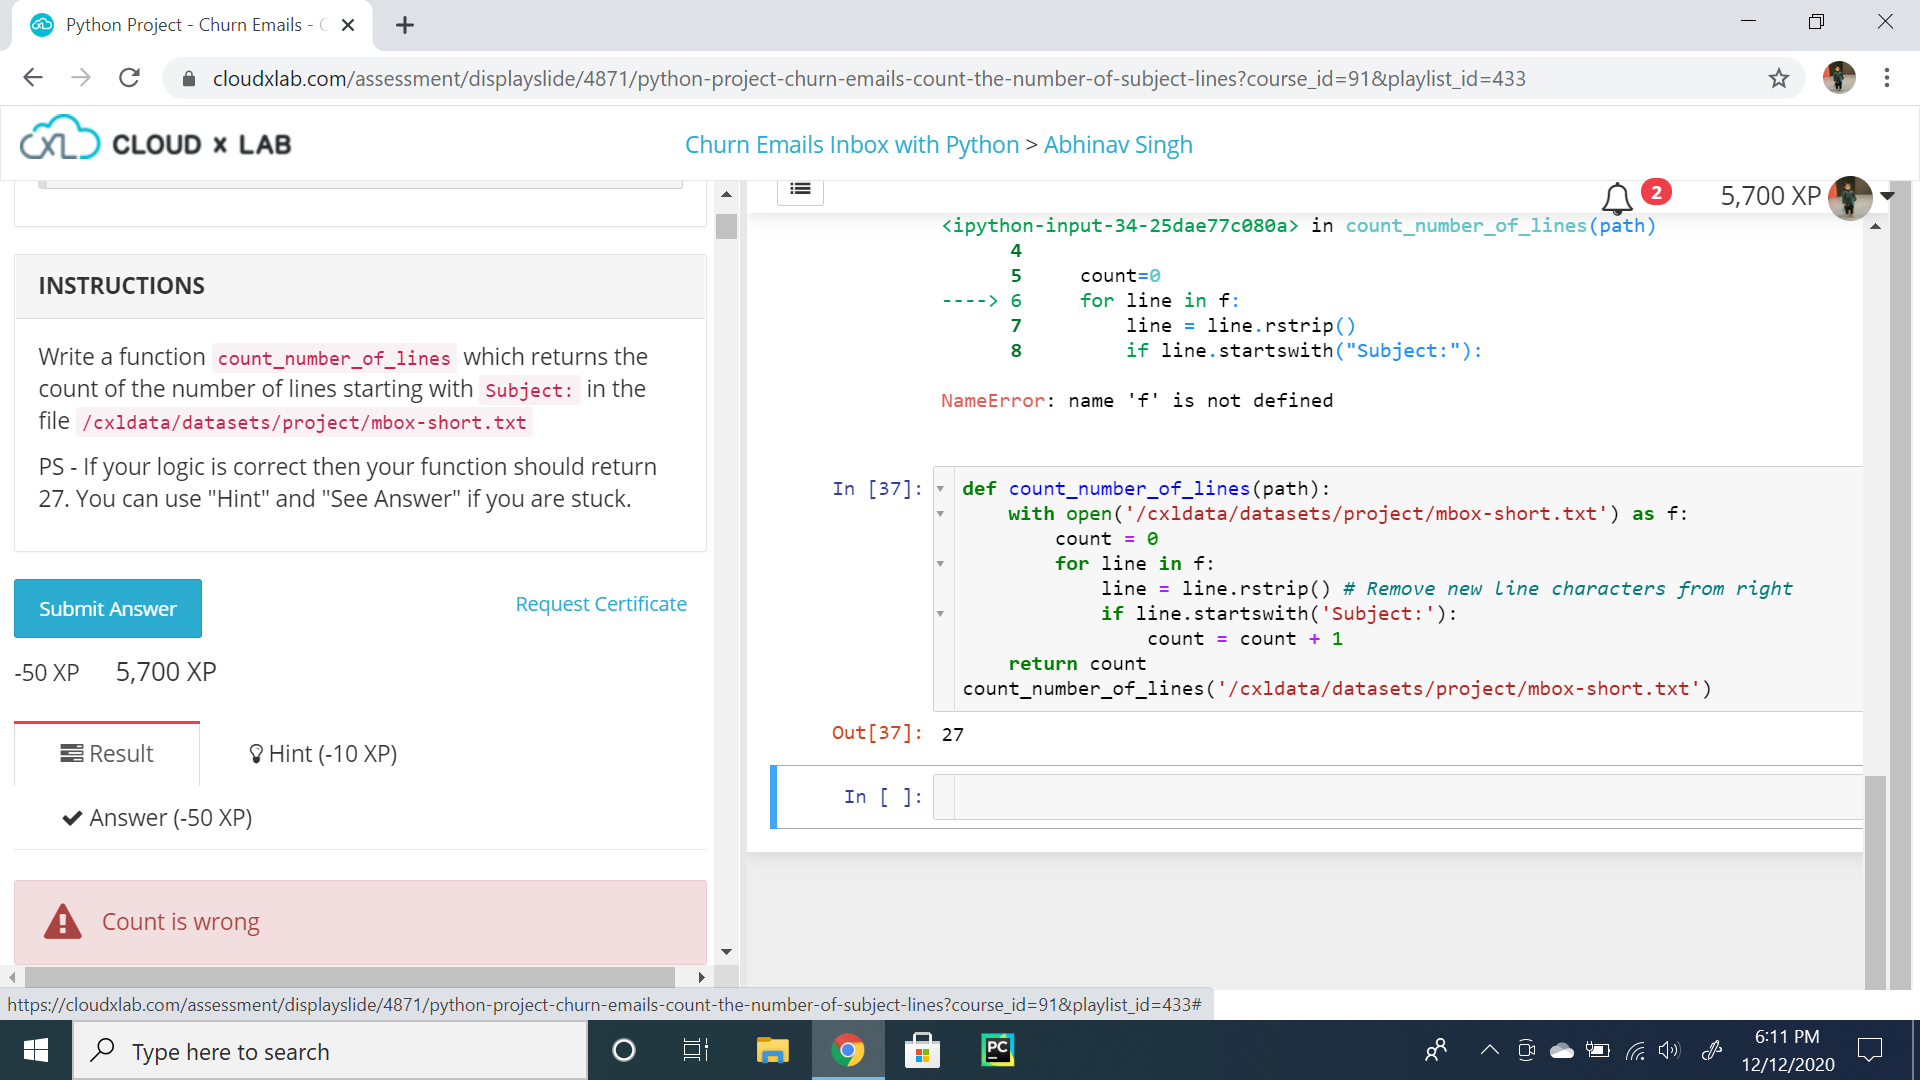This screenshot has width=1920, height=1080.
Task: Collapse the def count_number_of_lines fold arrow
Action: [x=940, y=489]
